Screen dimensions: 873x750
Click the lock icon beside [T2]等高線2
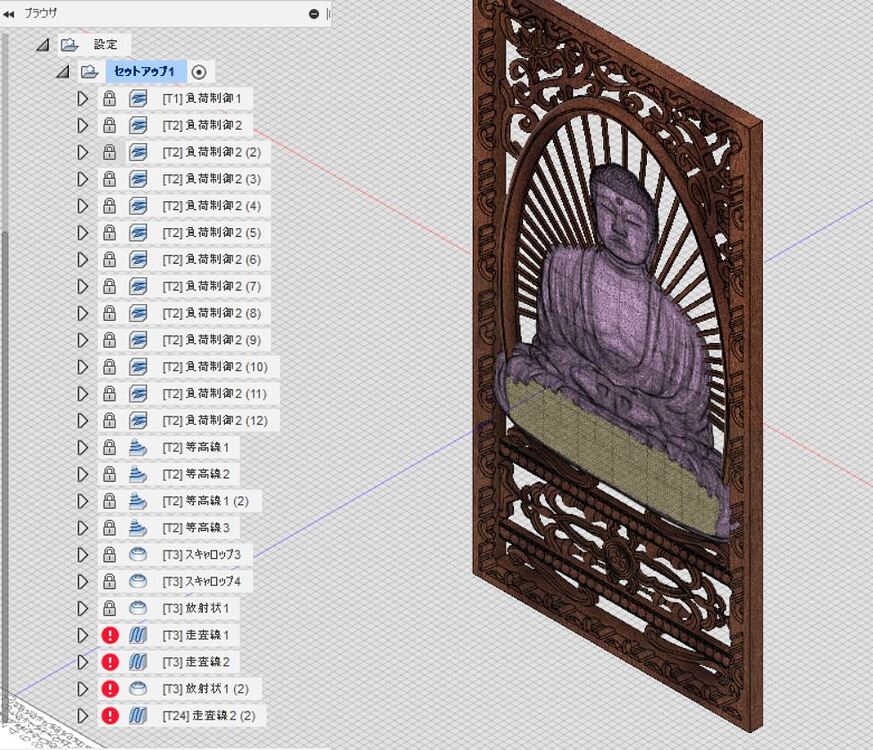tap(110, 474)
